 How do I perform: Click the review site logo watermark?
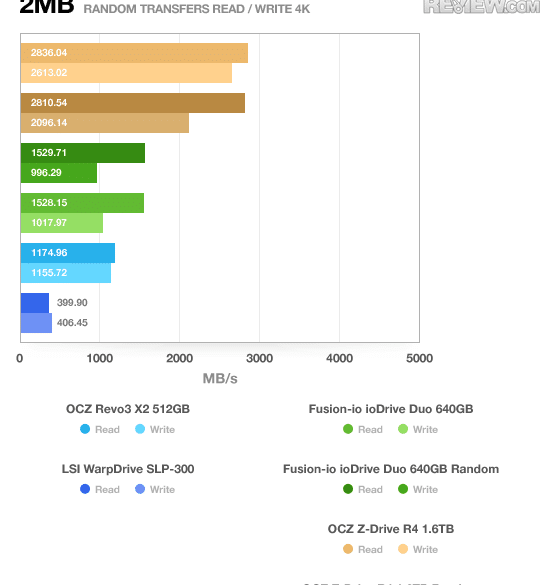point(482,7)
